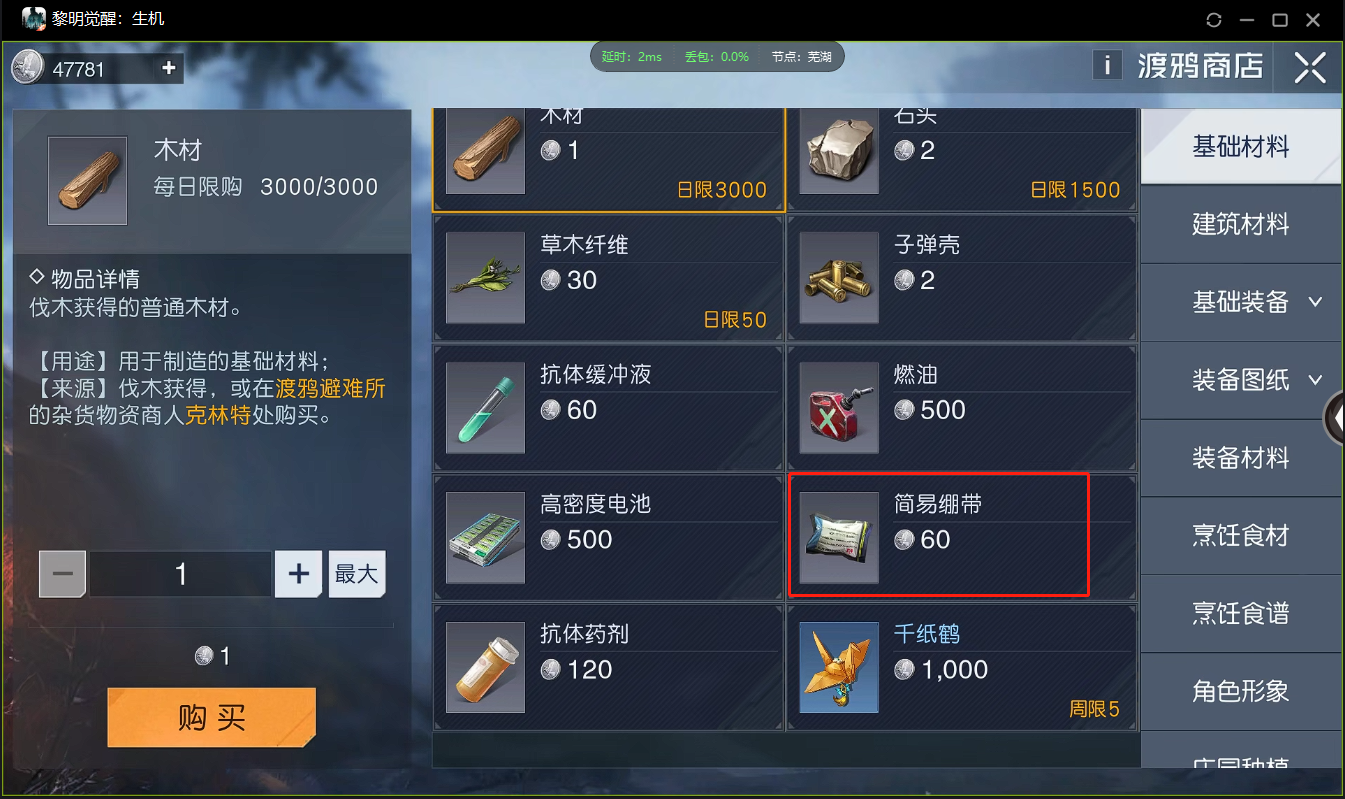Expand the 装备图纸 category chevron
The width and height of the screenshot is (1345, 799).
[1315, 380]
